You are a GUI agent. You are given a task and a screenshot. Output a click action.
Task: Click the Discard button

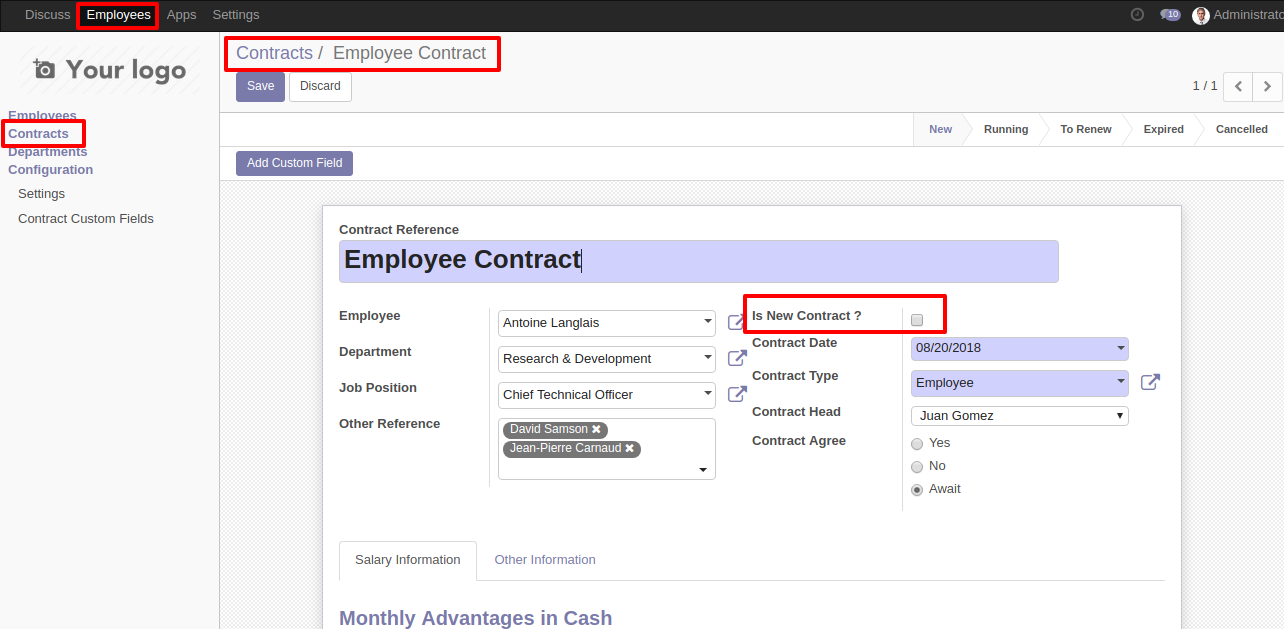tap(320, 86)
